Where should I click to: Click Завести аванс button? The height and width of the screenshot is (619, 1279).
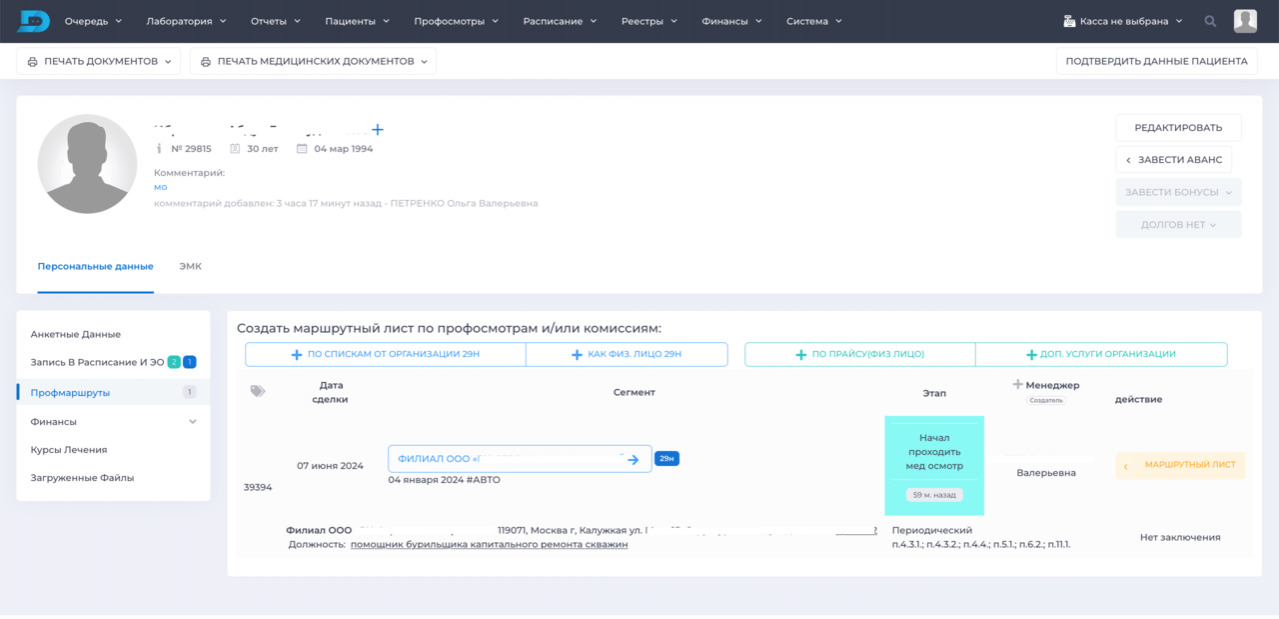pos(1174,160)
